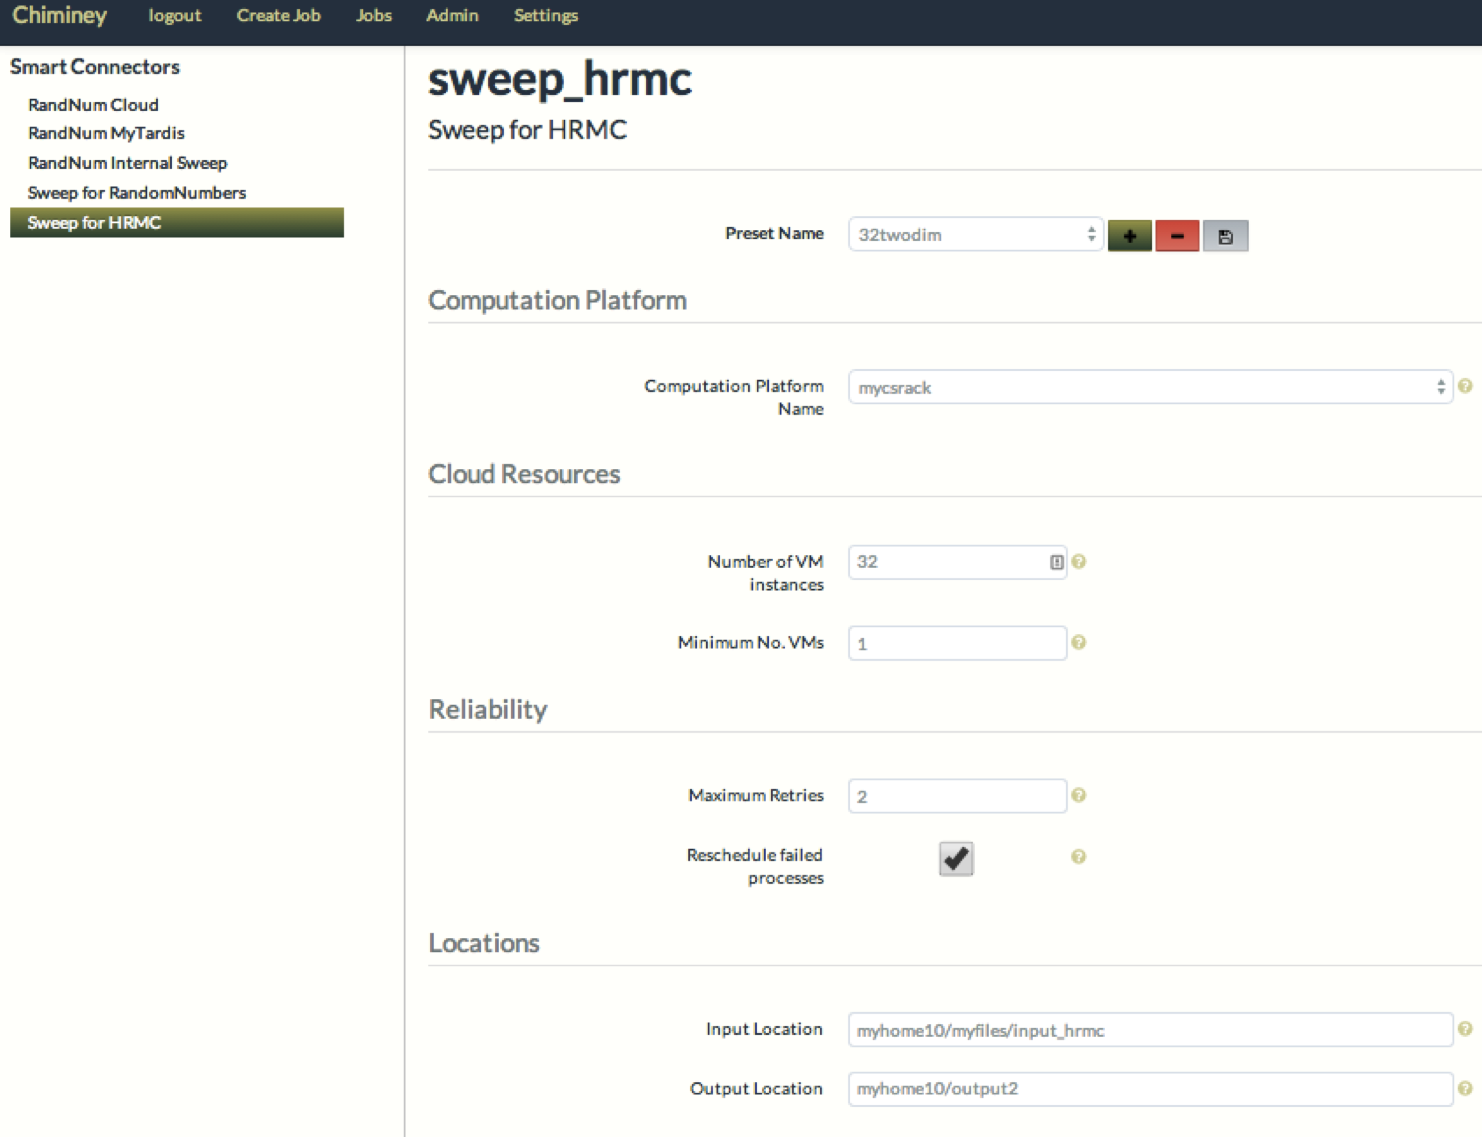Click the save preset floppy disk icon
This screenshot has height=1137, width=1482.
pyautogui.click(x=1225, y=236)
